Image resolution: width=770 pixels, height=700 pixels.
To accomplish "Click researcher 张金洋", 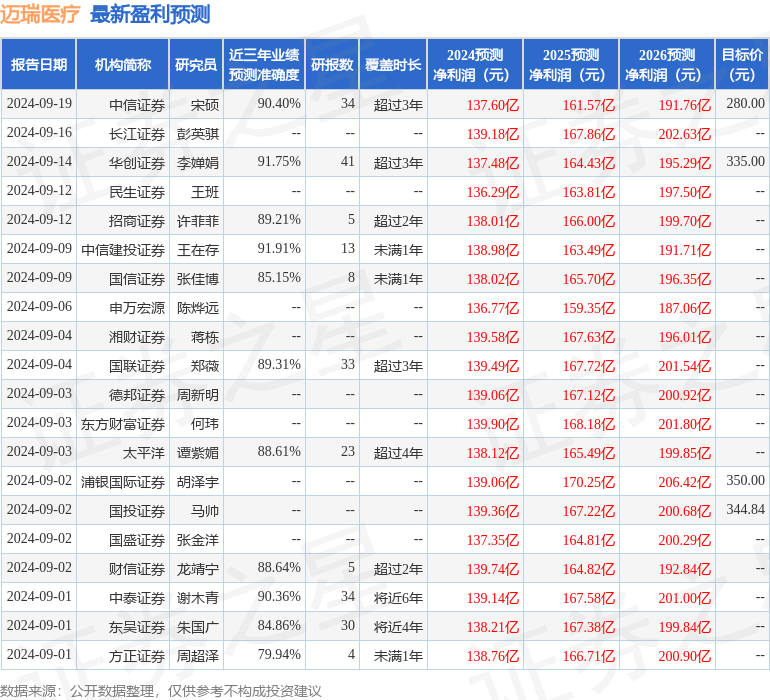I will 198,540.
